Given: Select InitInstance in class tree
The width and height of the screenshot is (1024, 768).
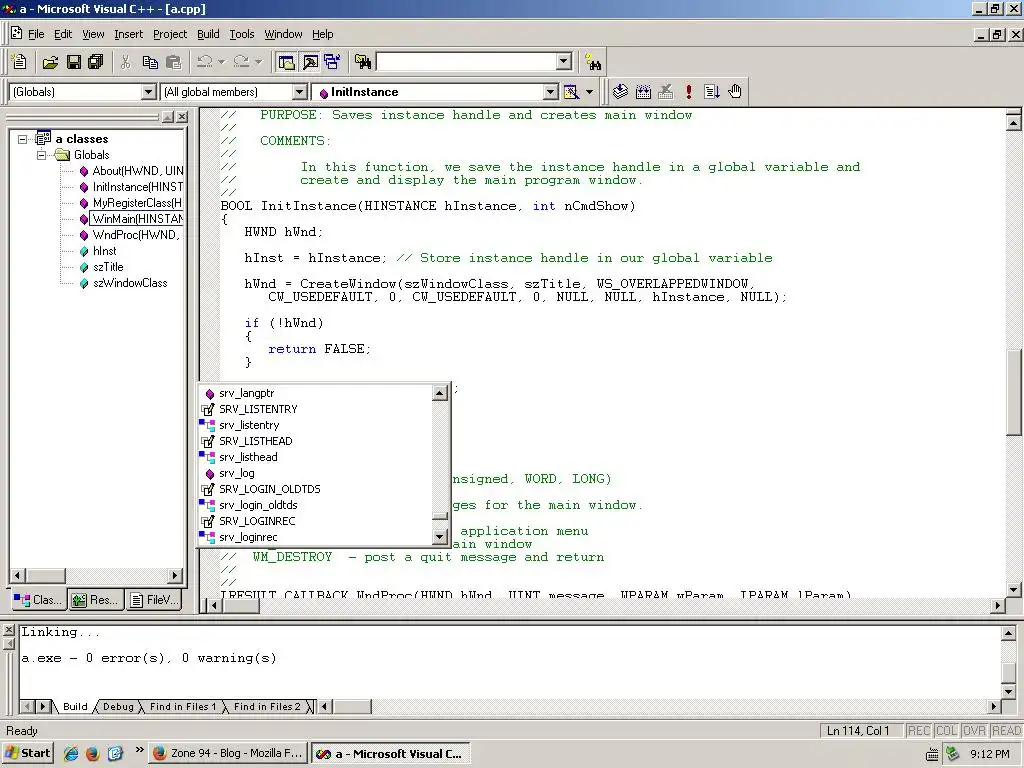Looking at the screenshot, I should tap(132, 187).
